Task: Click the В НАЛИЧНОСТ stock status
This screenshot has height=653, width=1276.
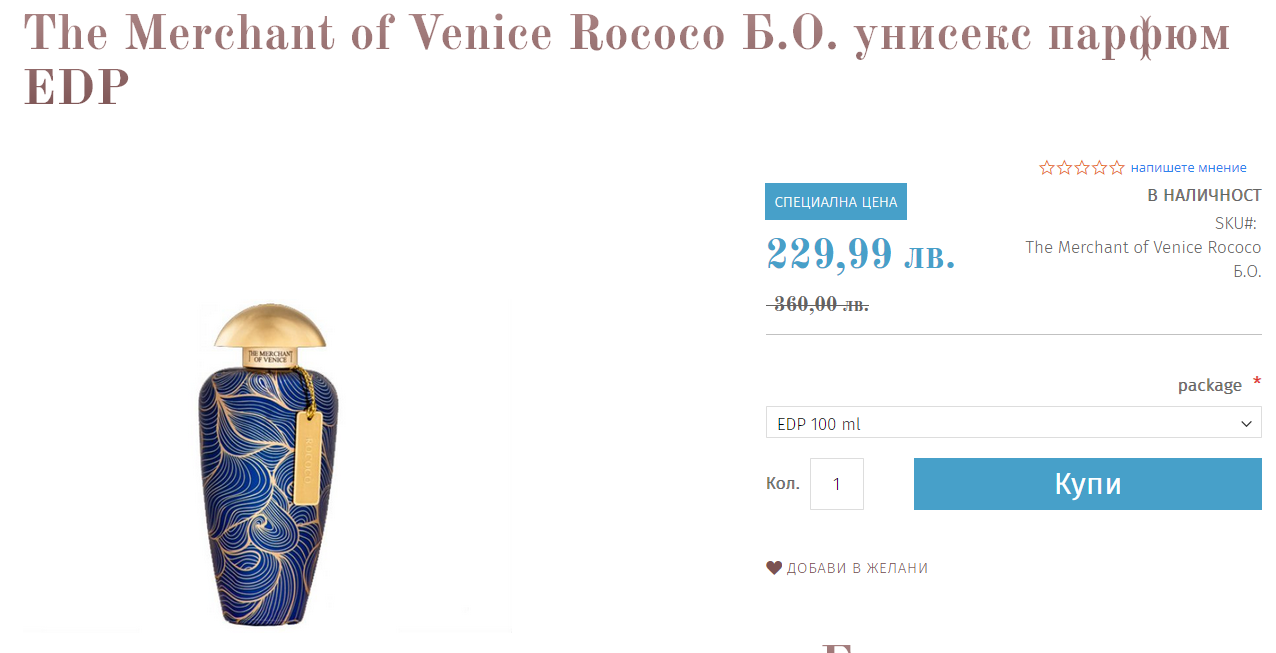Action: (x=1204, y=196)
